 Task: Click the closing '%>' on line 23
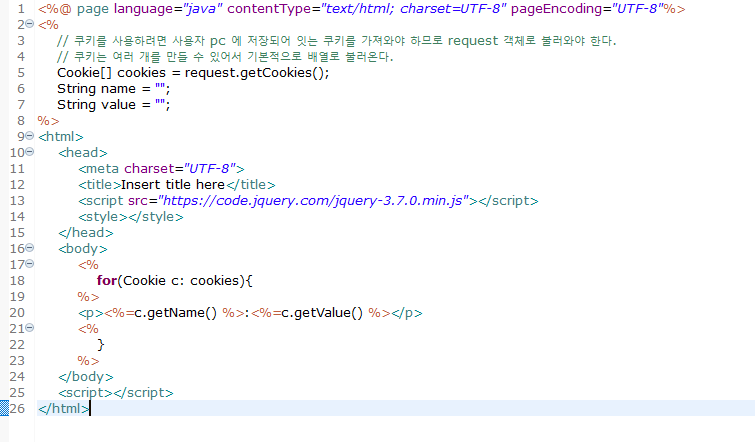(x=88, y=361)
